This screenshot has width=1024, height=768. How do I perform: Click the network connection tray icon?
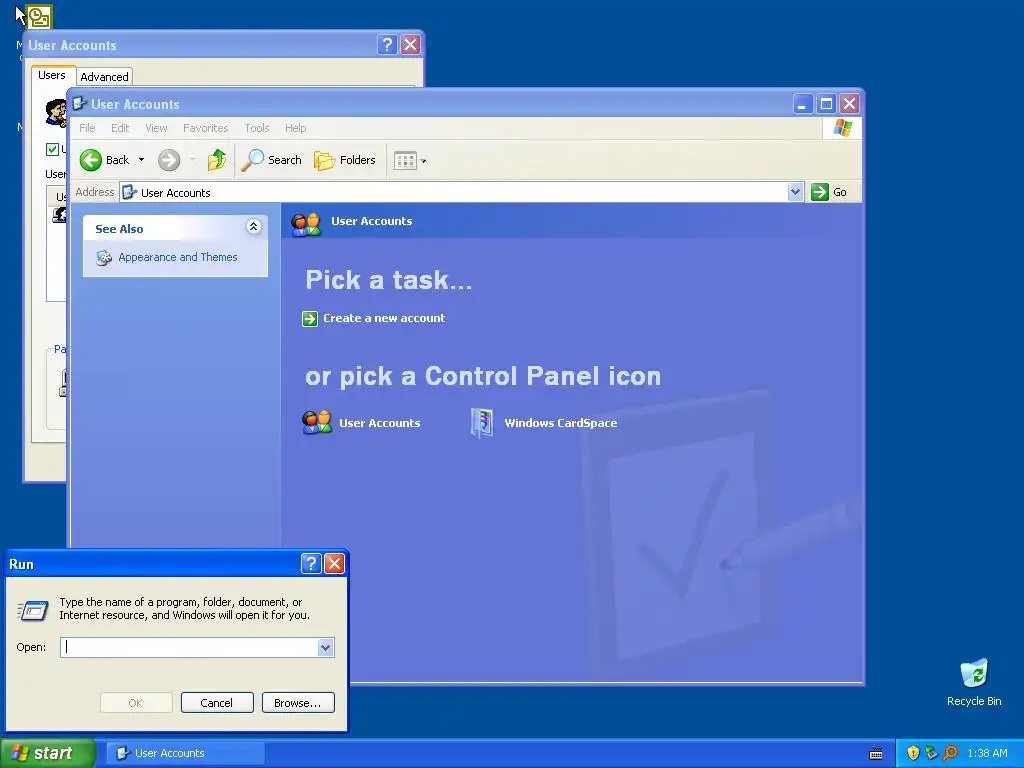[x=931, y=753]
